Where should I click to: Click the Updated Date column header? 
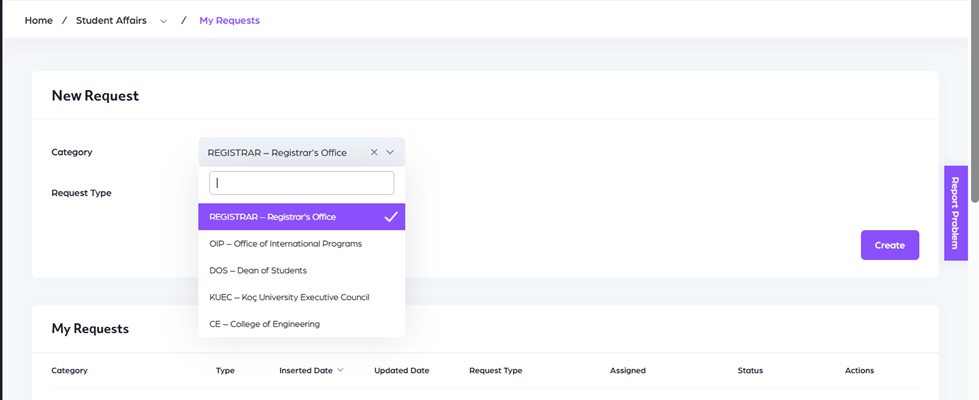coord(401,370)
